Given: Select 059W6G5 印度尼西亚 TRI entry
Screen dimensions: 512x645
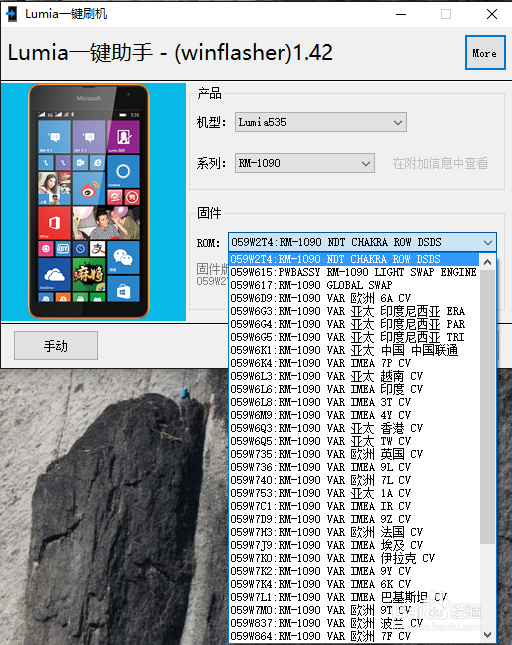Looking at the screenshot, I should coord(354,337).
